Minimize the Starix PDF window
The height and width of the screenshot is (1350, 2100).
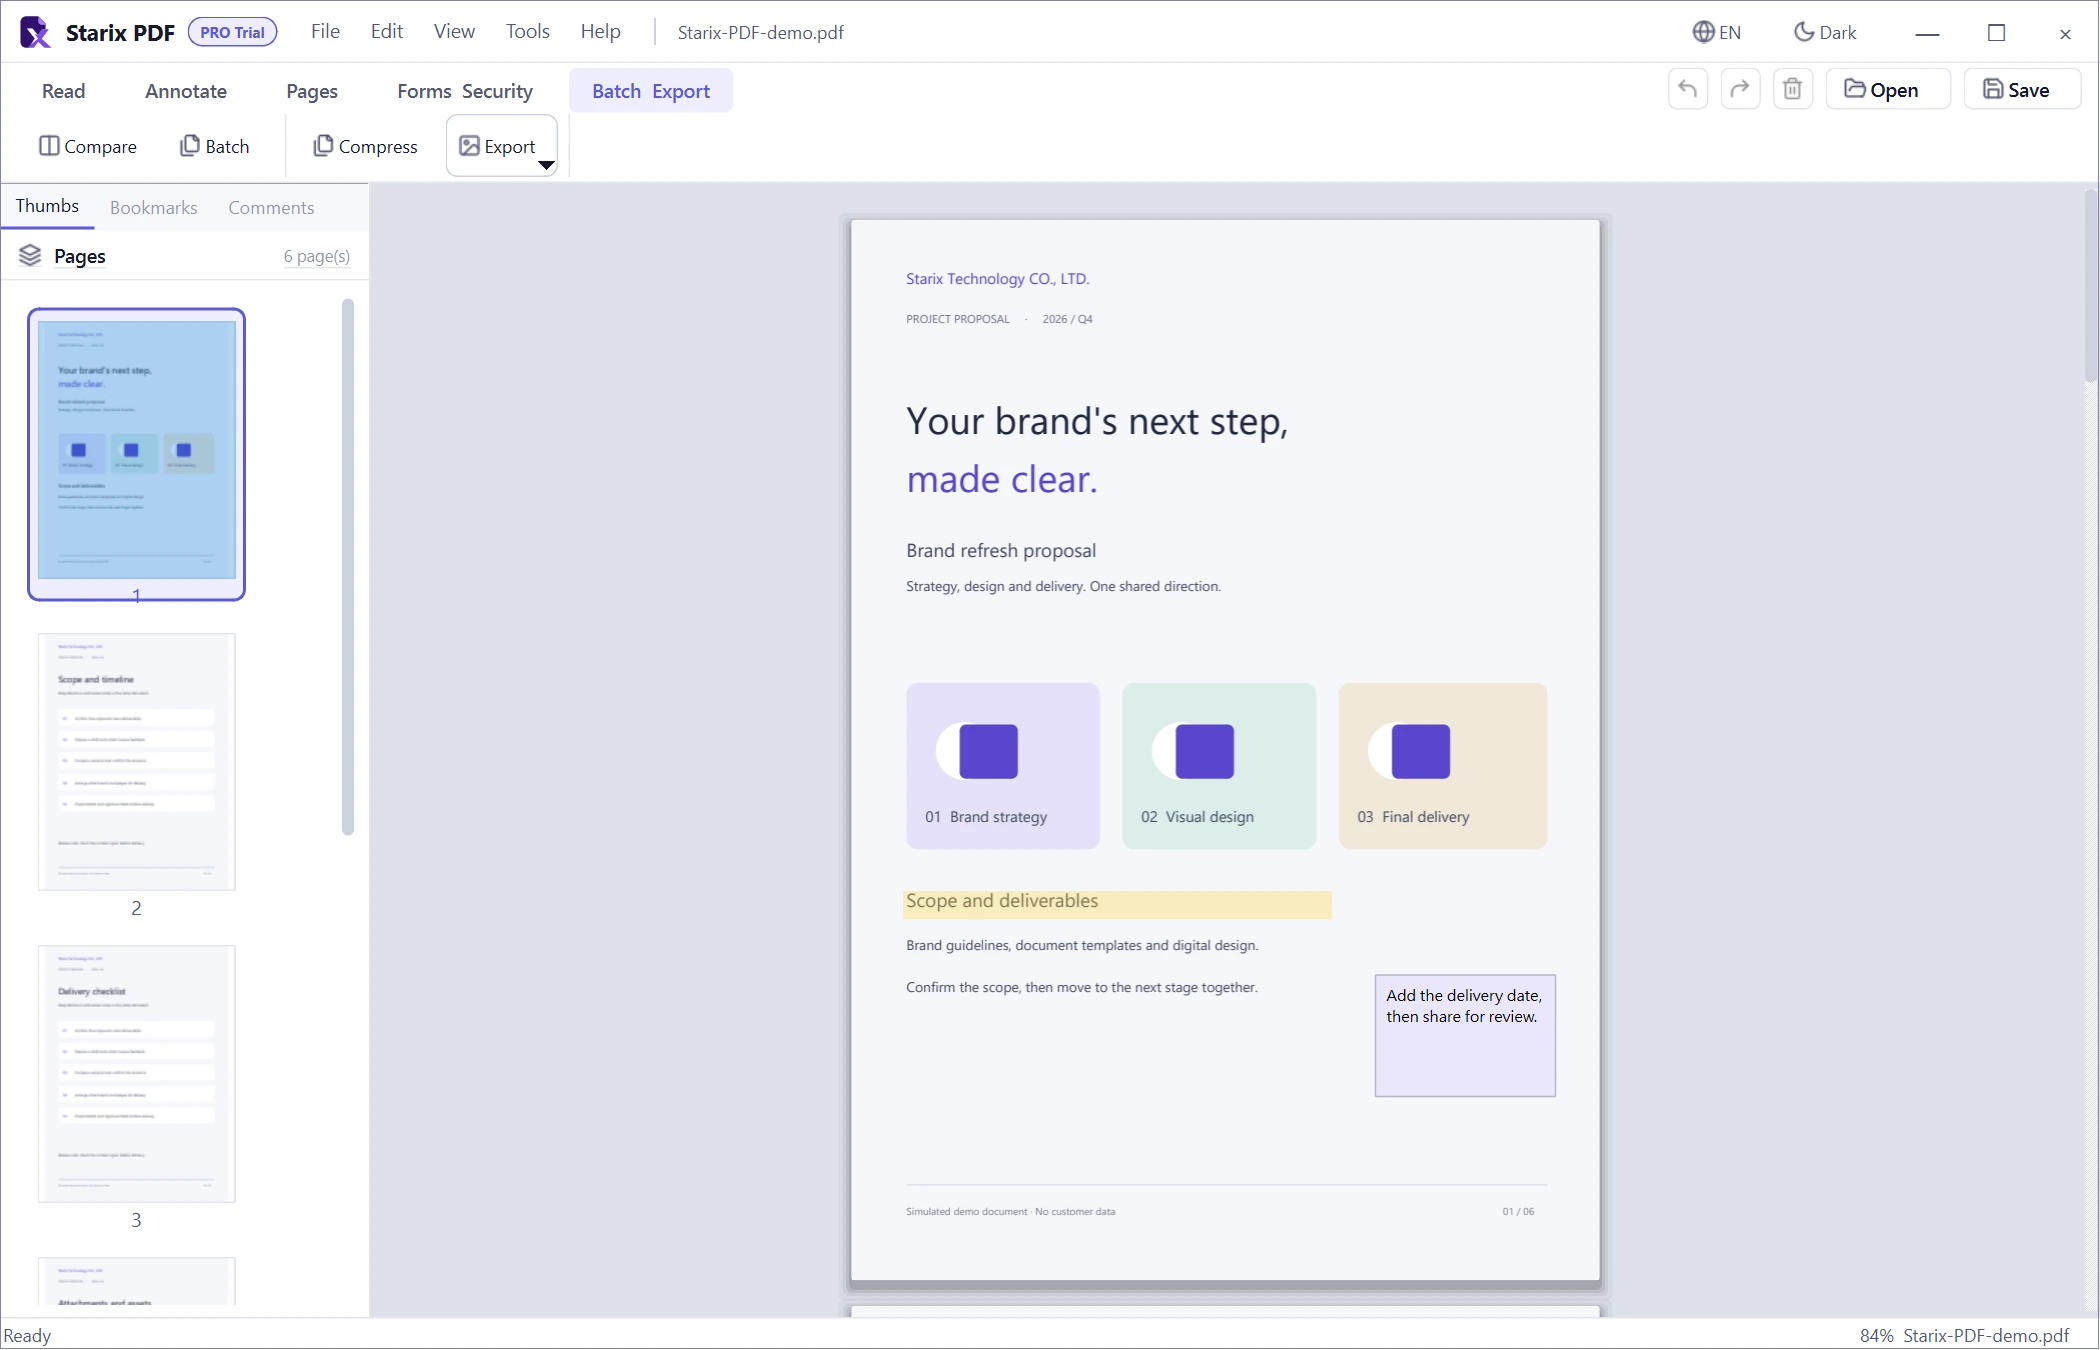pyautogui.click(x=1928, y=33)
